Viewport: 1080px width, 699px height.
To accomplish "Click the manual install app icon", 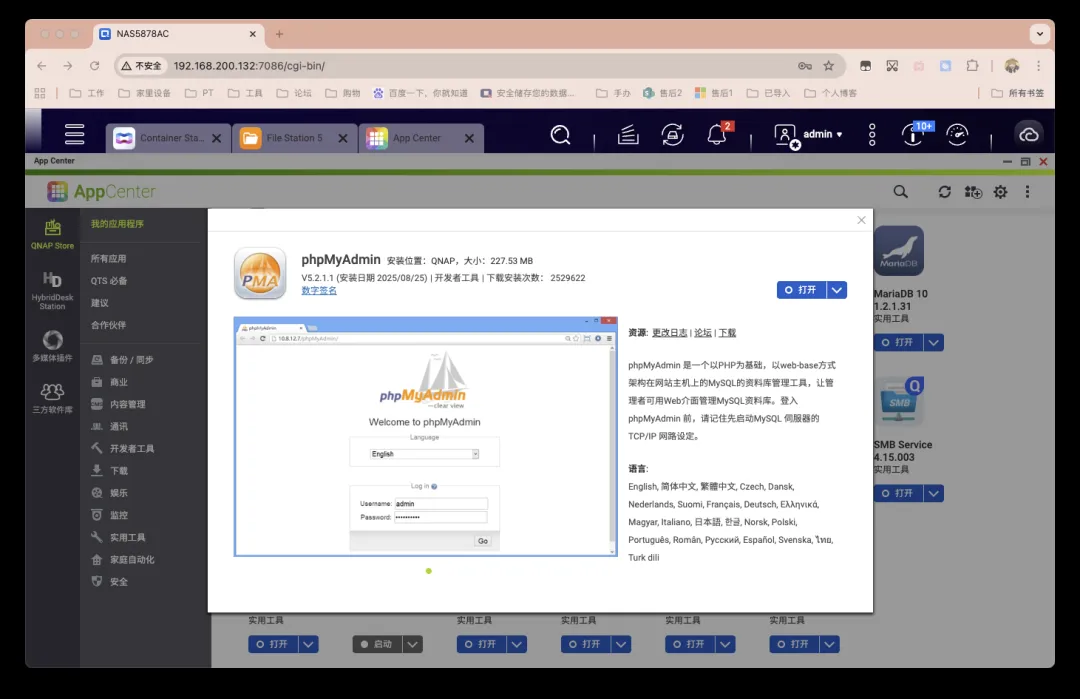I will pyautogui.click(x=972, y=192).
